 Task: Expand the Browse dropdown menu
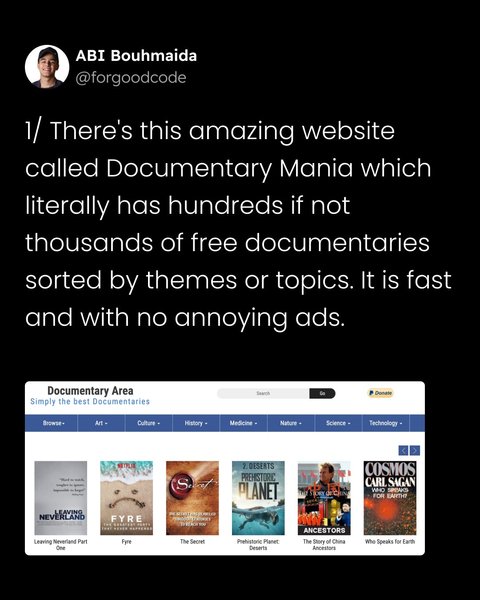(54, 423)
